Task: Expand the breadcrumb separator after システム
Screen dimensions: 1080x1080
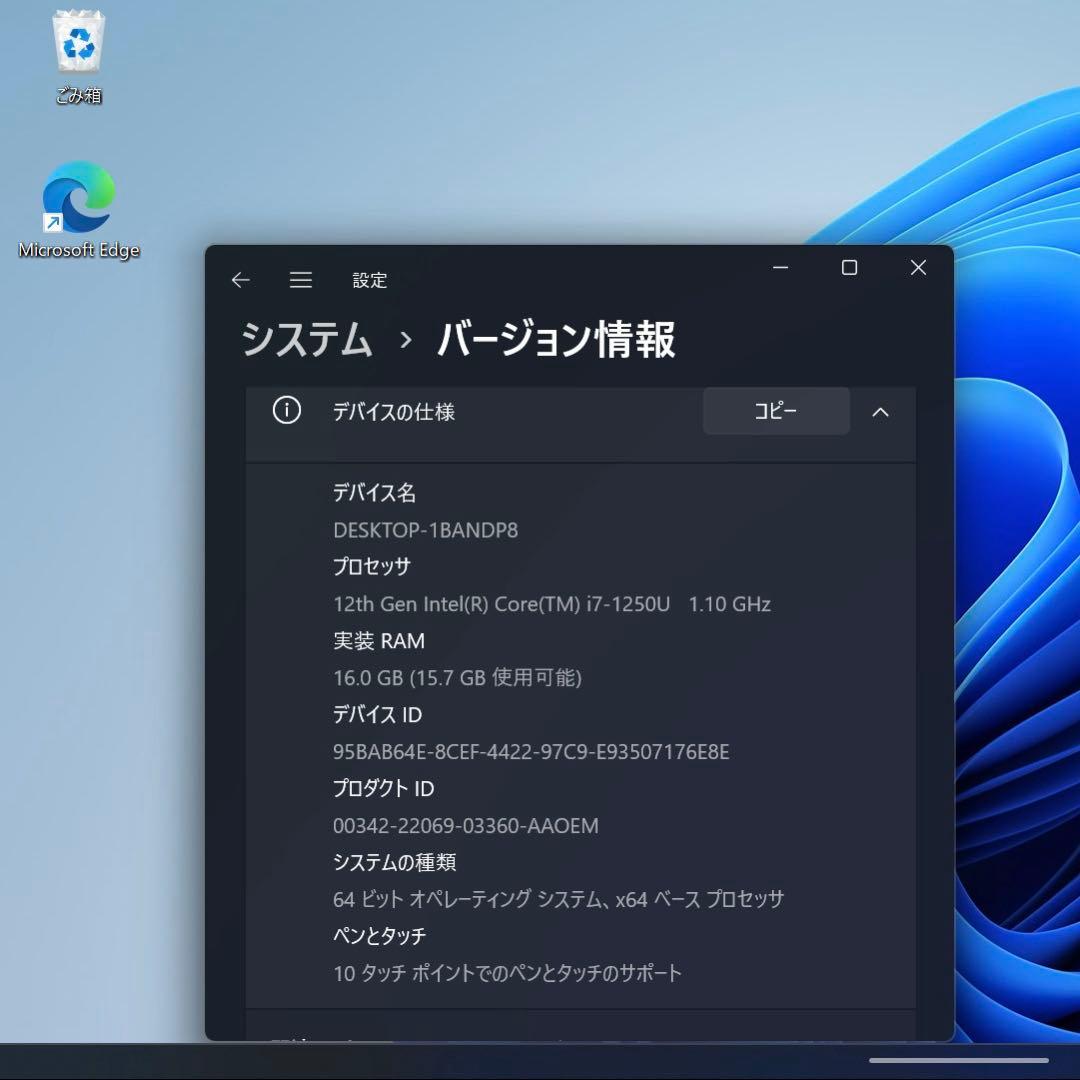Action: (404, 340)
